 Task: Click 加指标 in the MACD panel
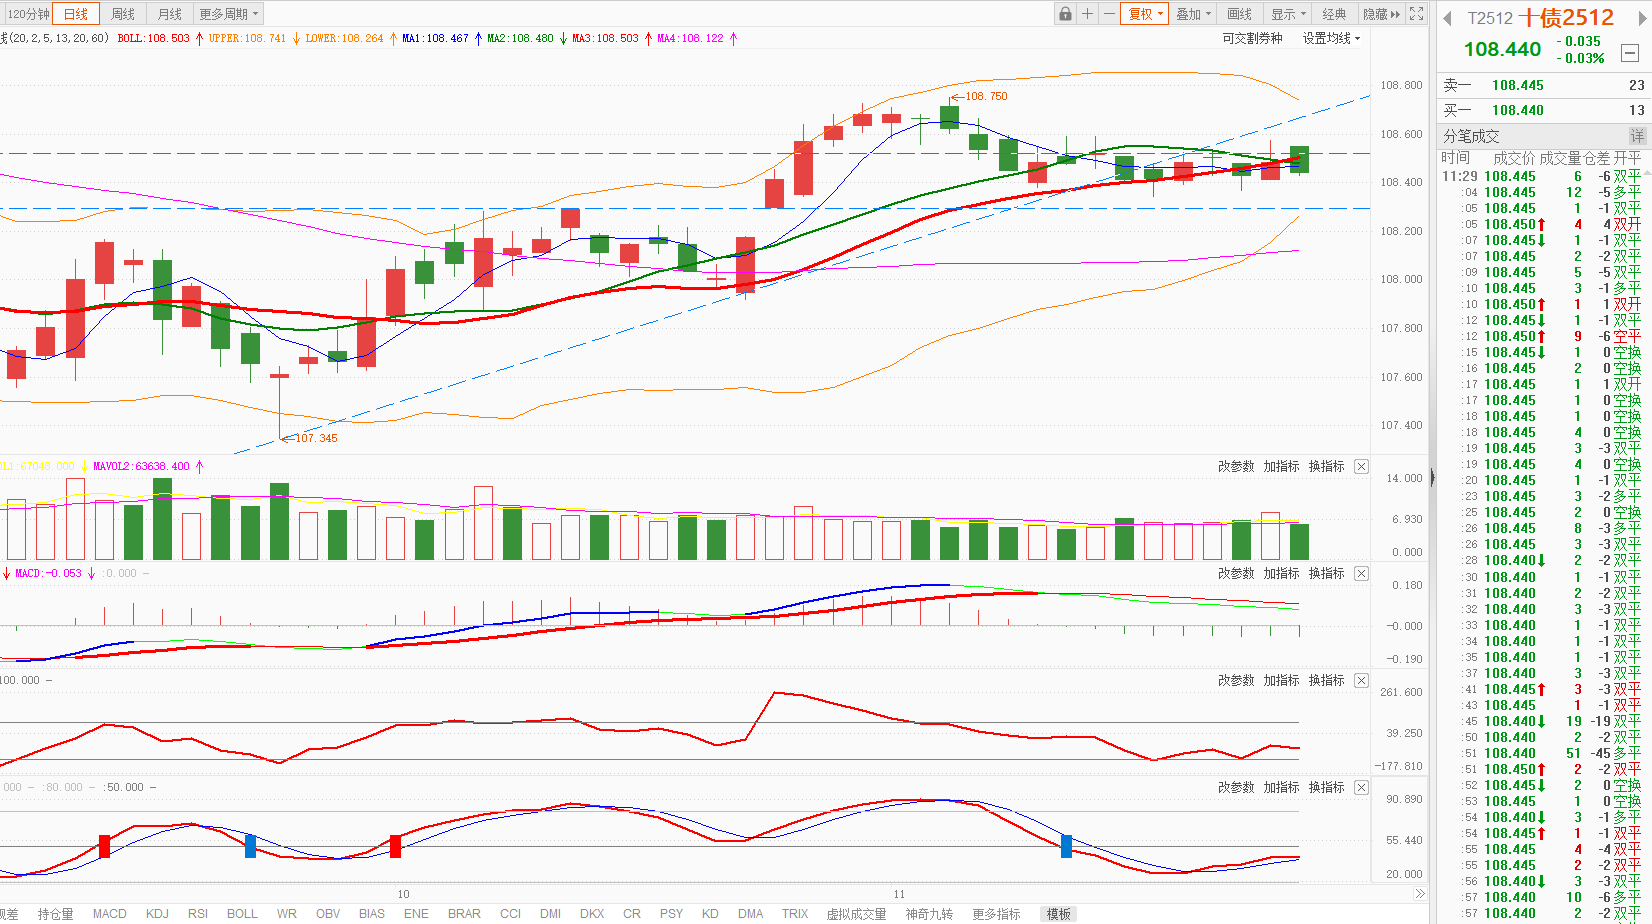tap(1281, 573)
